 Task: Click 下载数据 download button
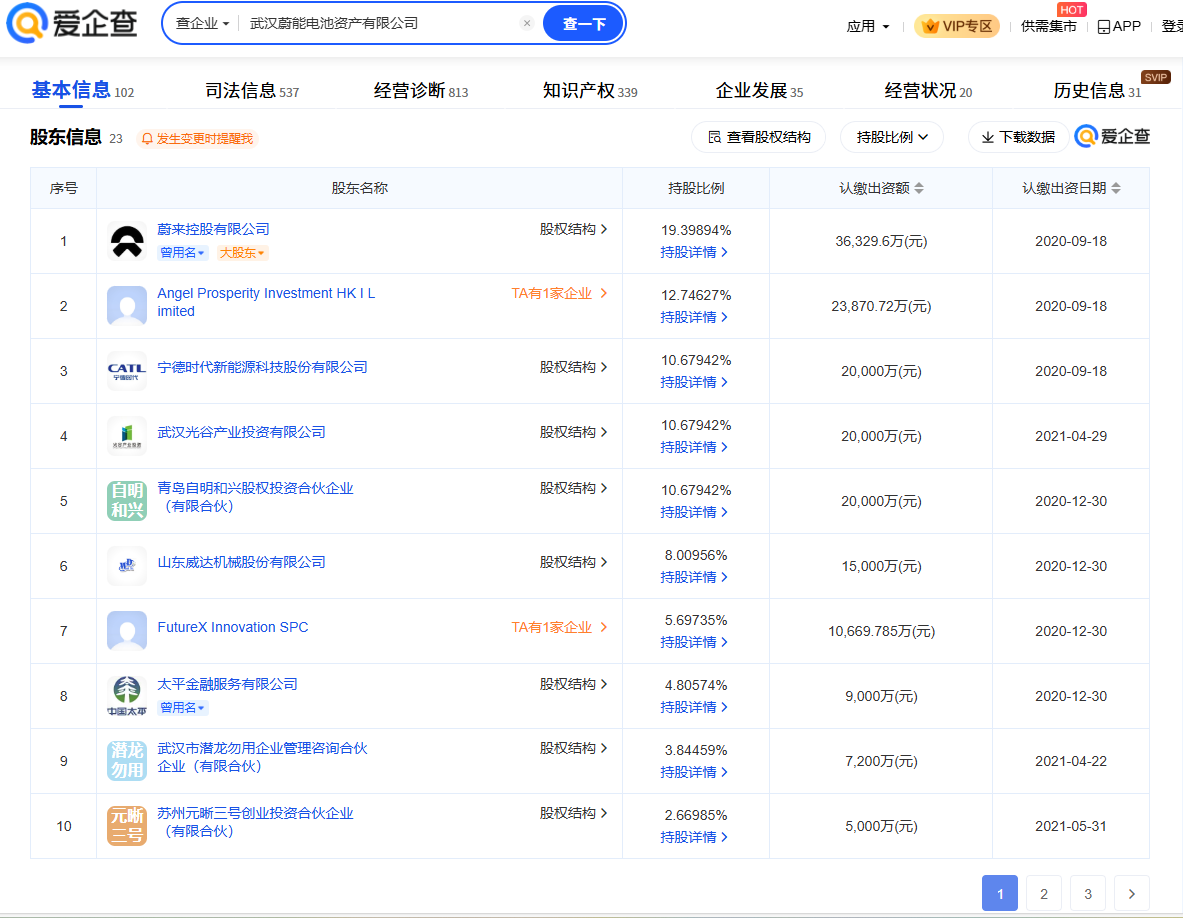pyautogui.click(x=1018, y=137)
